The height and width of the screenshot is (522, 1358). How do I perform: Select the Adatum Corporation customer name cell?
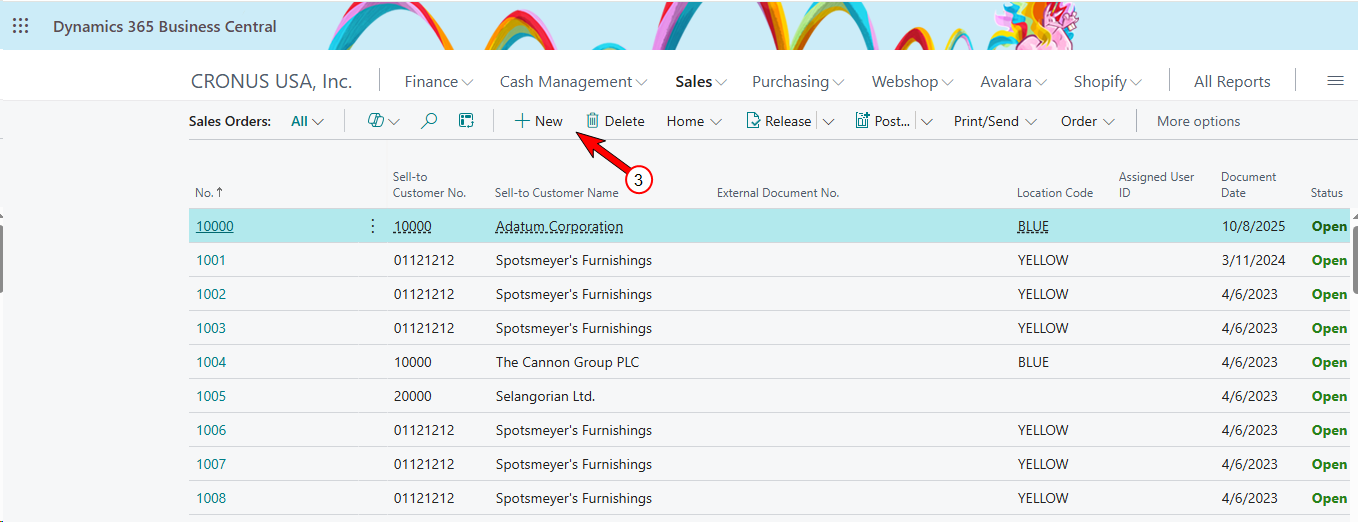tap(559, 226)
